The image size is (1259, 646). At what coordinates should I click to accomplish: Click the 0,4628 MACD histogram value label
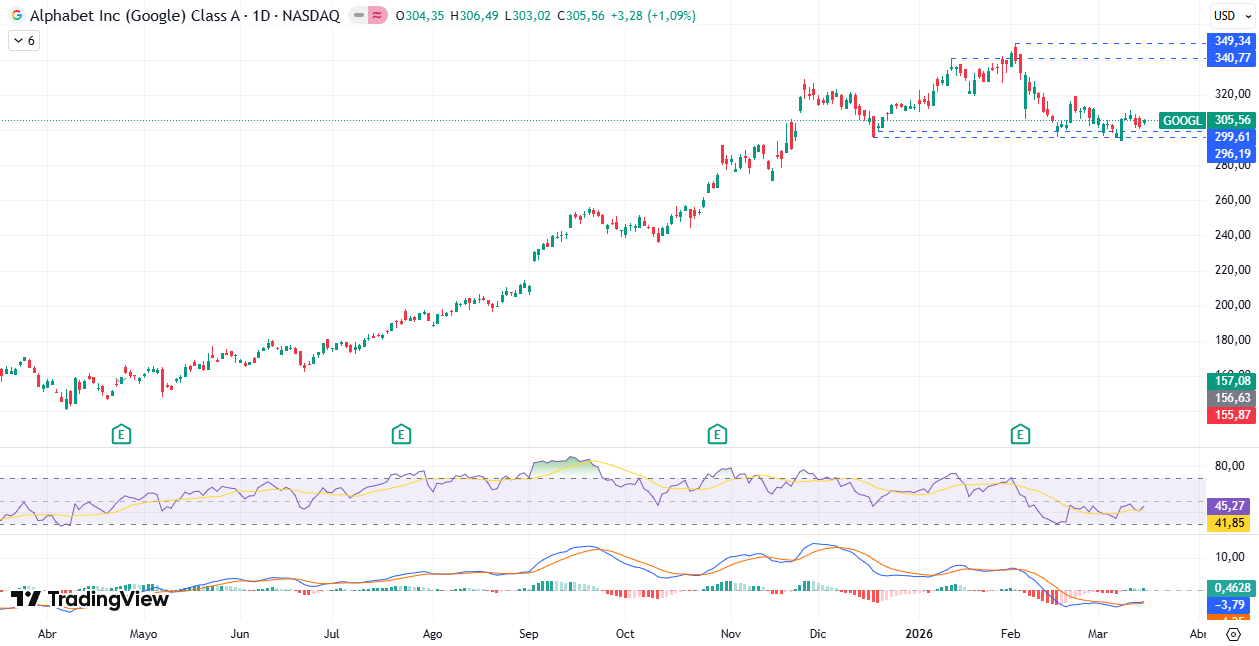[x=1229, y=588]
